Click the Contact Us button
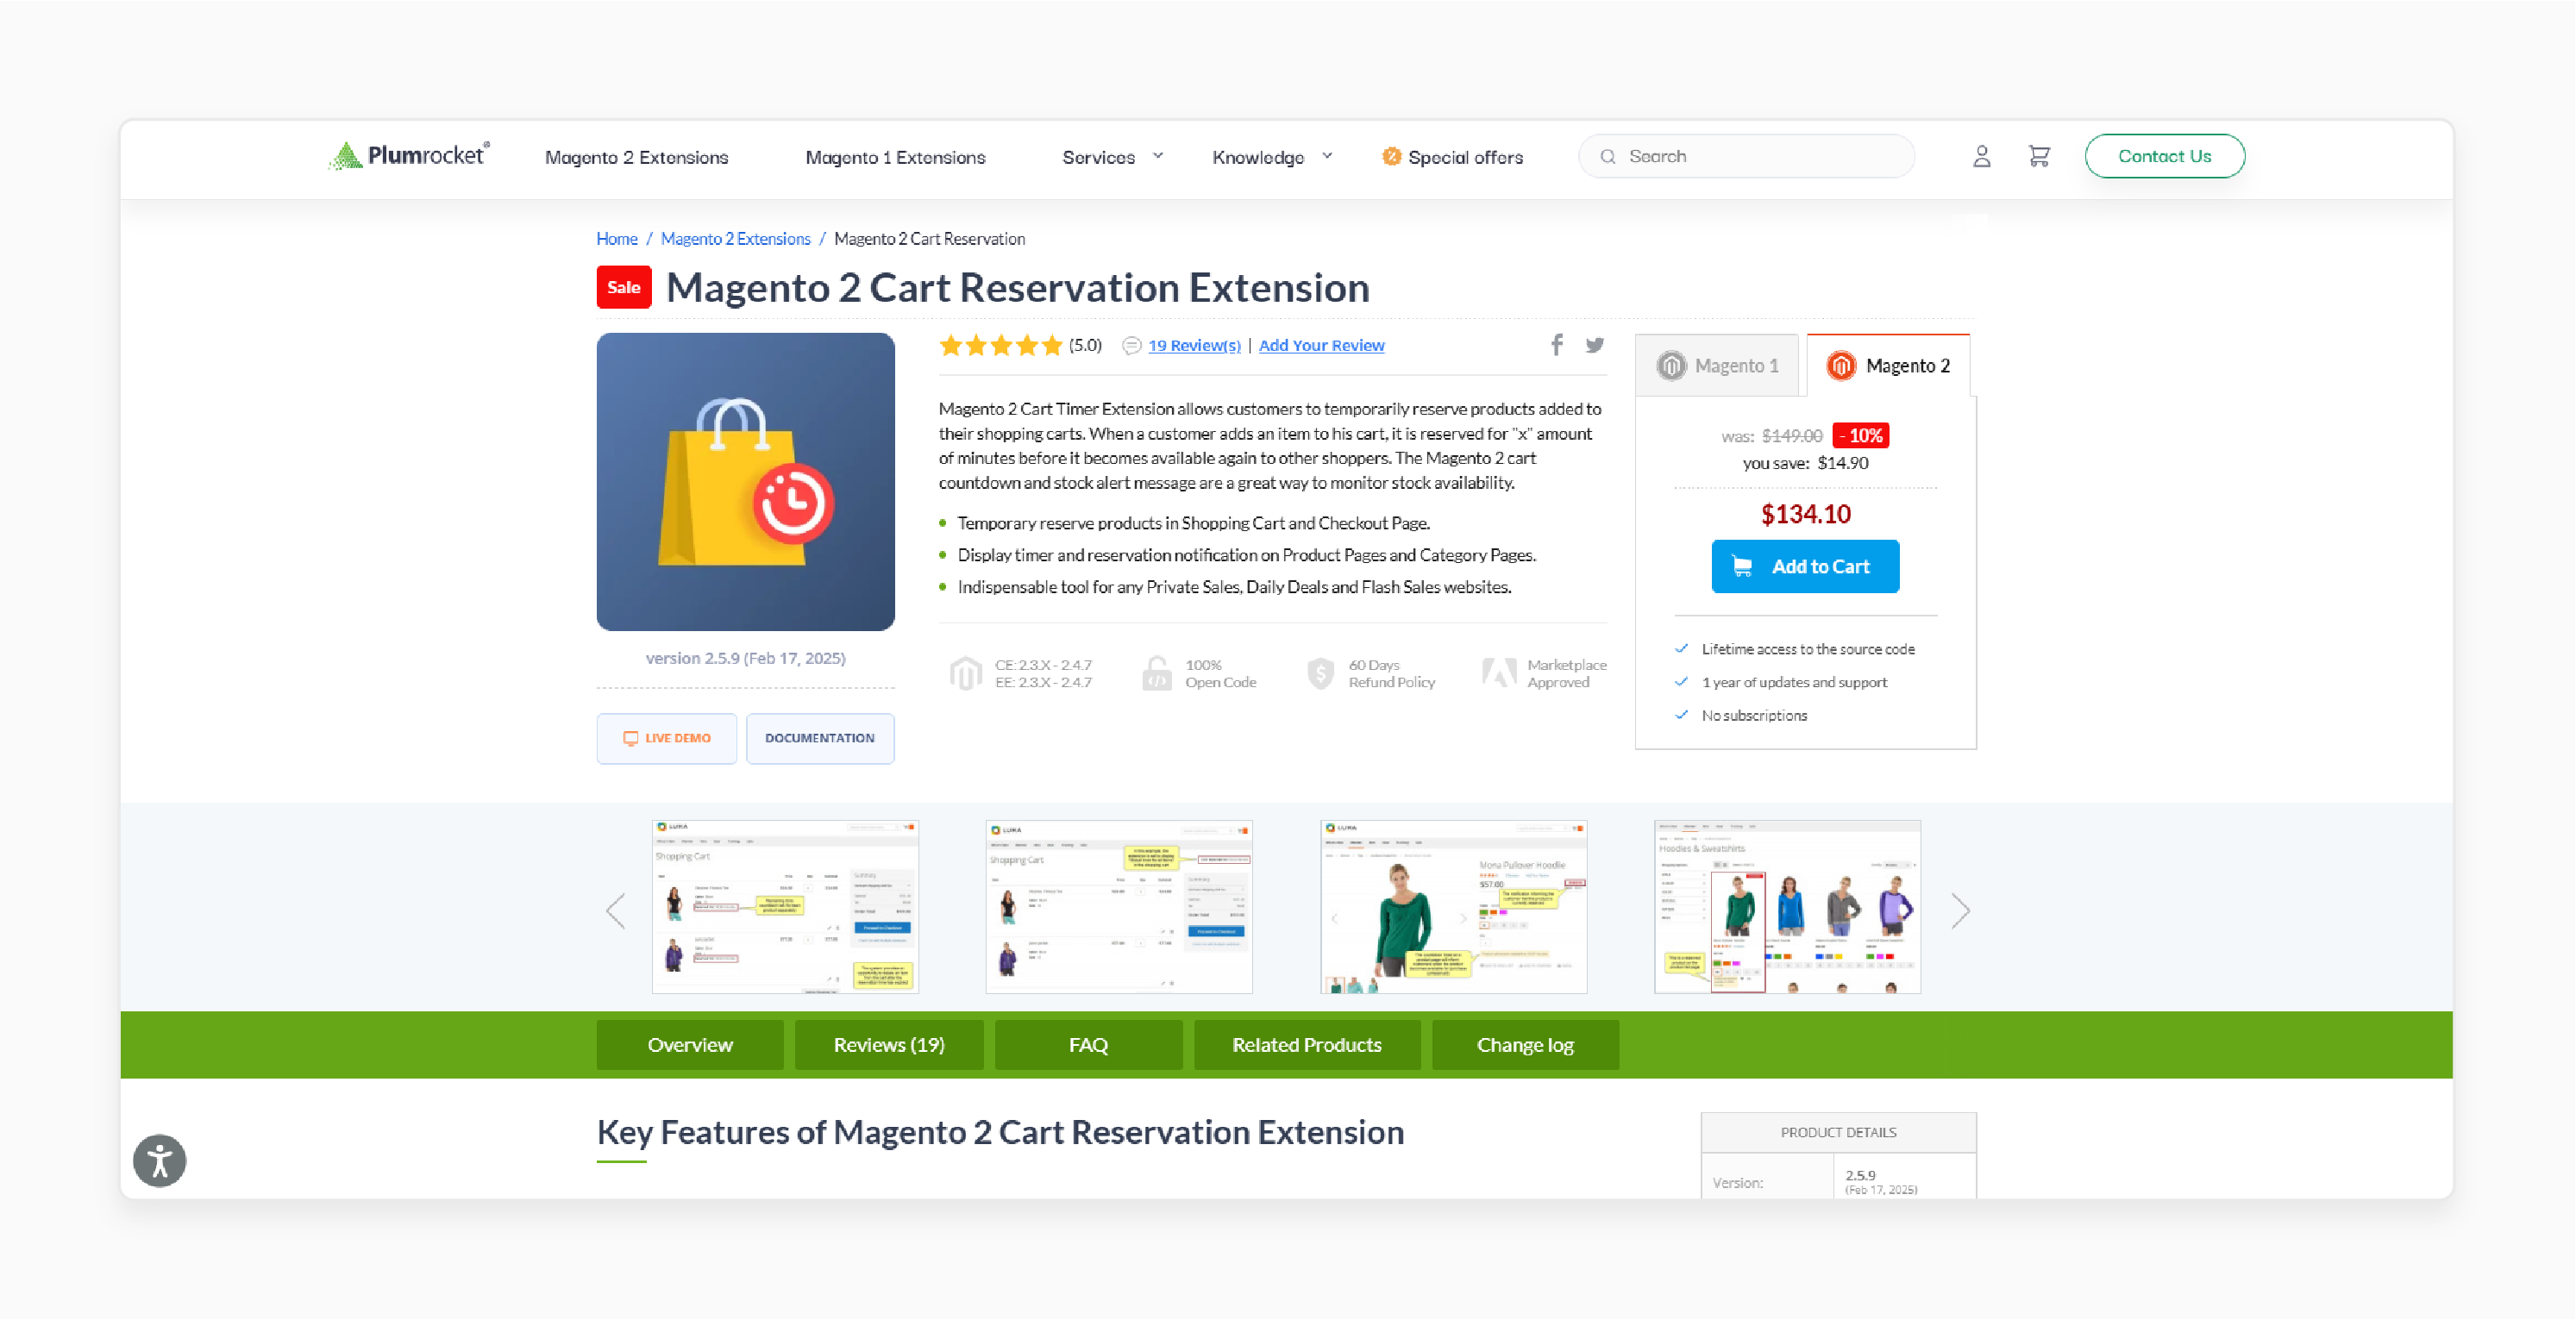This screenshot has height=1320, width=2576. tap(2164, 157)
